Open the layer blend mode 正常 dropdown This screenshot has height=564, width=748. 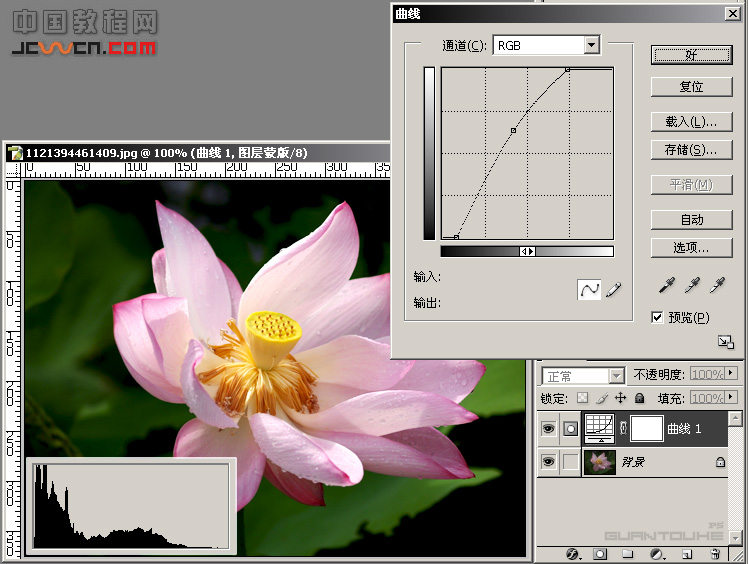pos(616,376)
